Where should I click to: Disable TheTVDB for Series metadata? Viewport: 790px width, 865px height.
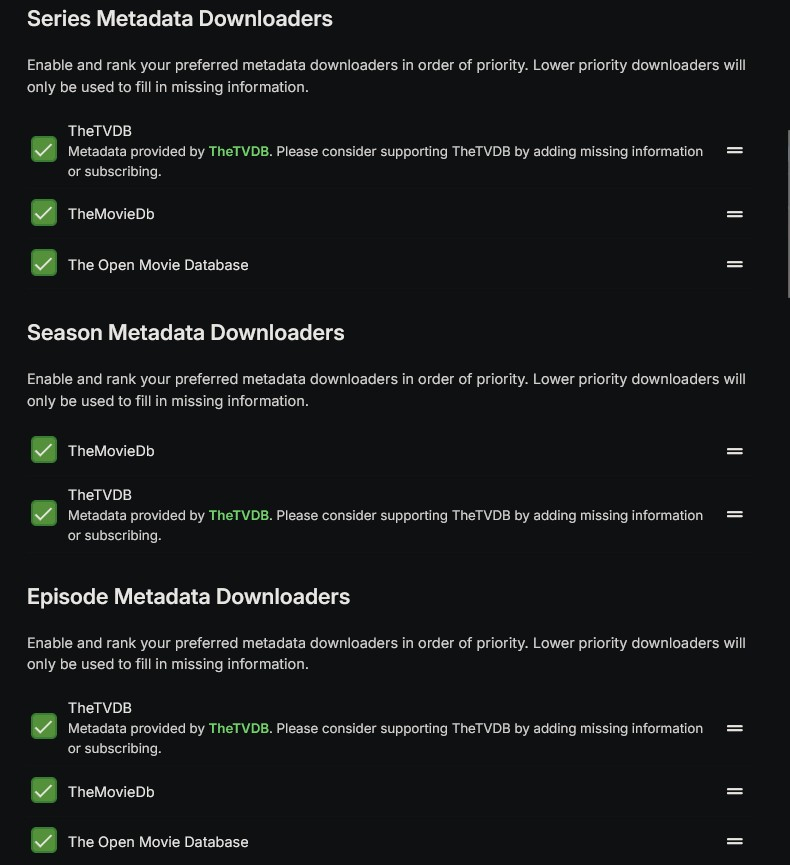tap(44, 150)
